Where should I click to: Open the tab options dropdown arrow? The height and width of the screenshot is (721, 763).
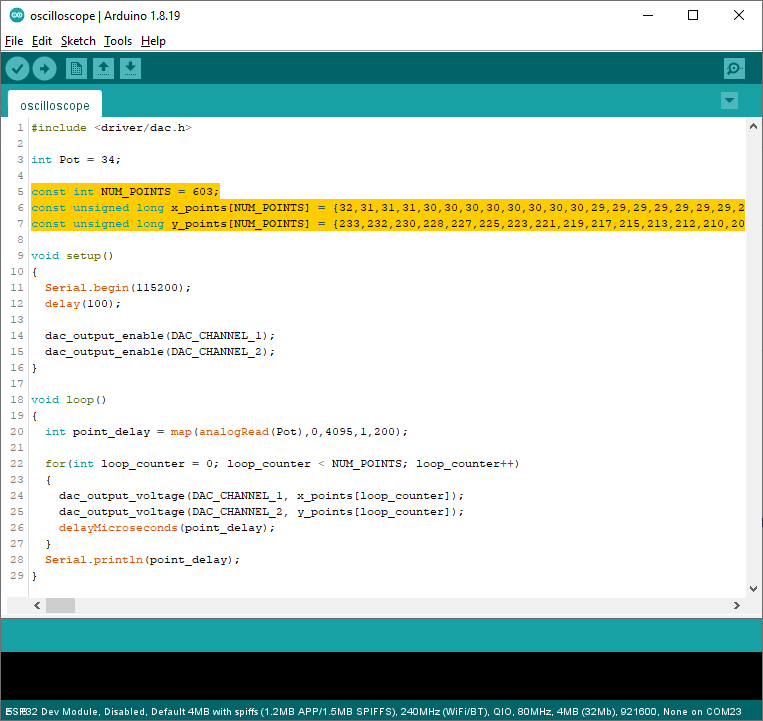729,101
